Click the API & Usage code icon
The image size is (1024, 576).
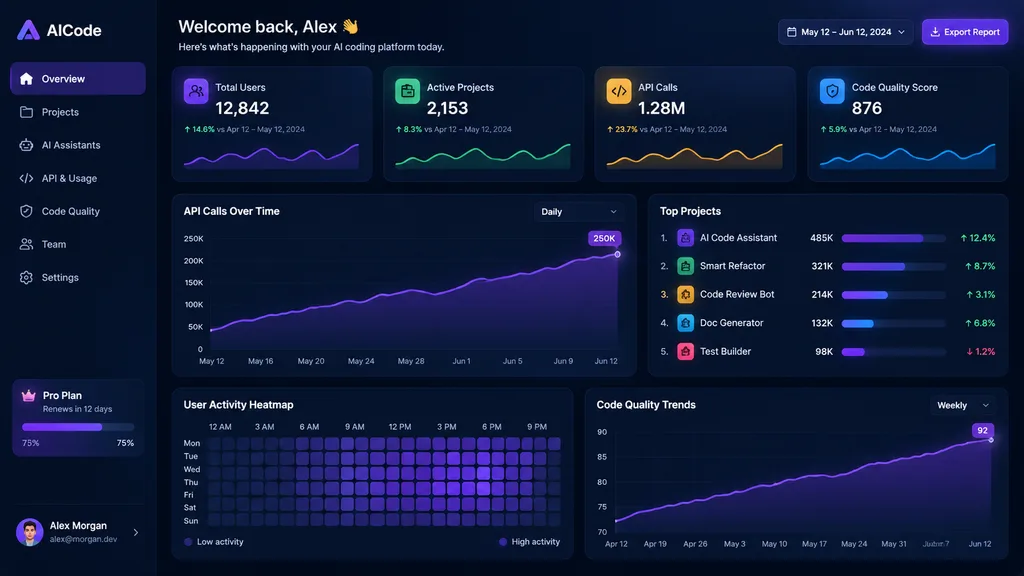tap(26, 178)
